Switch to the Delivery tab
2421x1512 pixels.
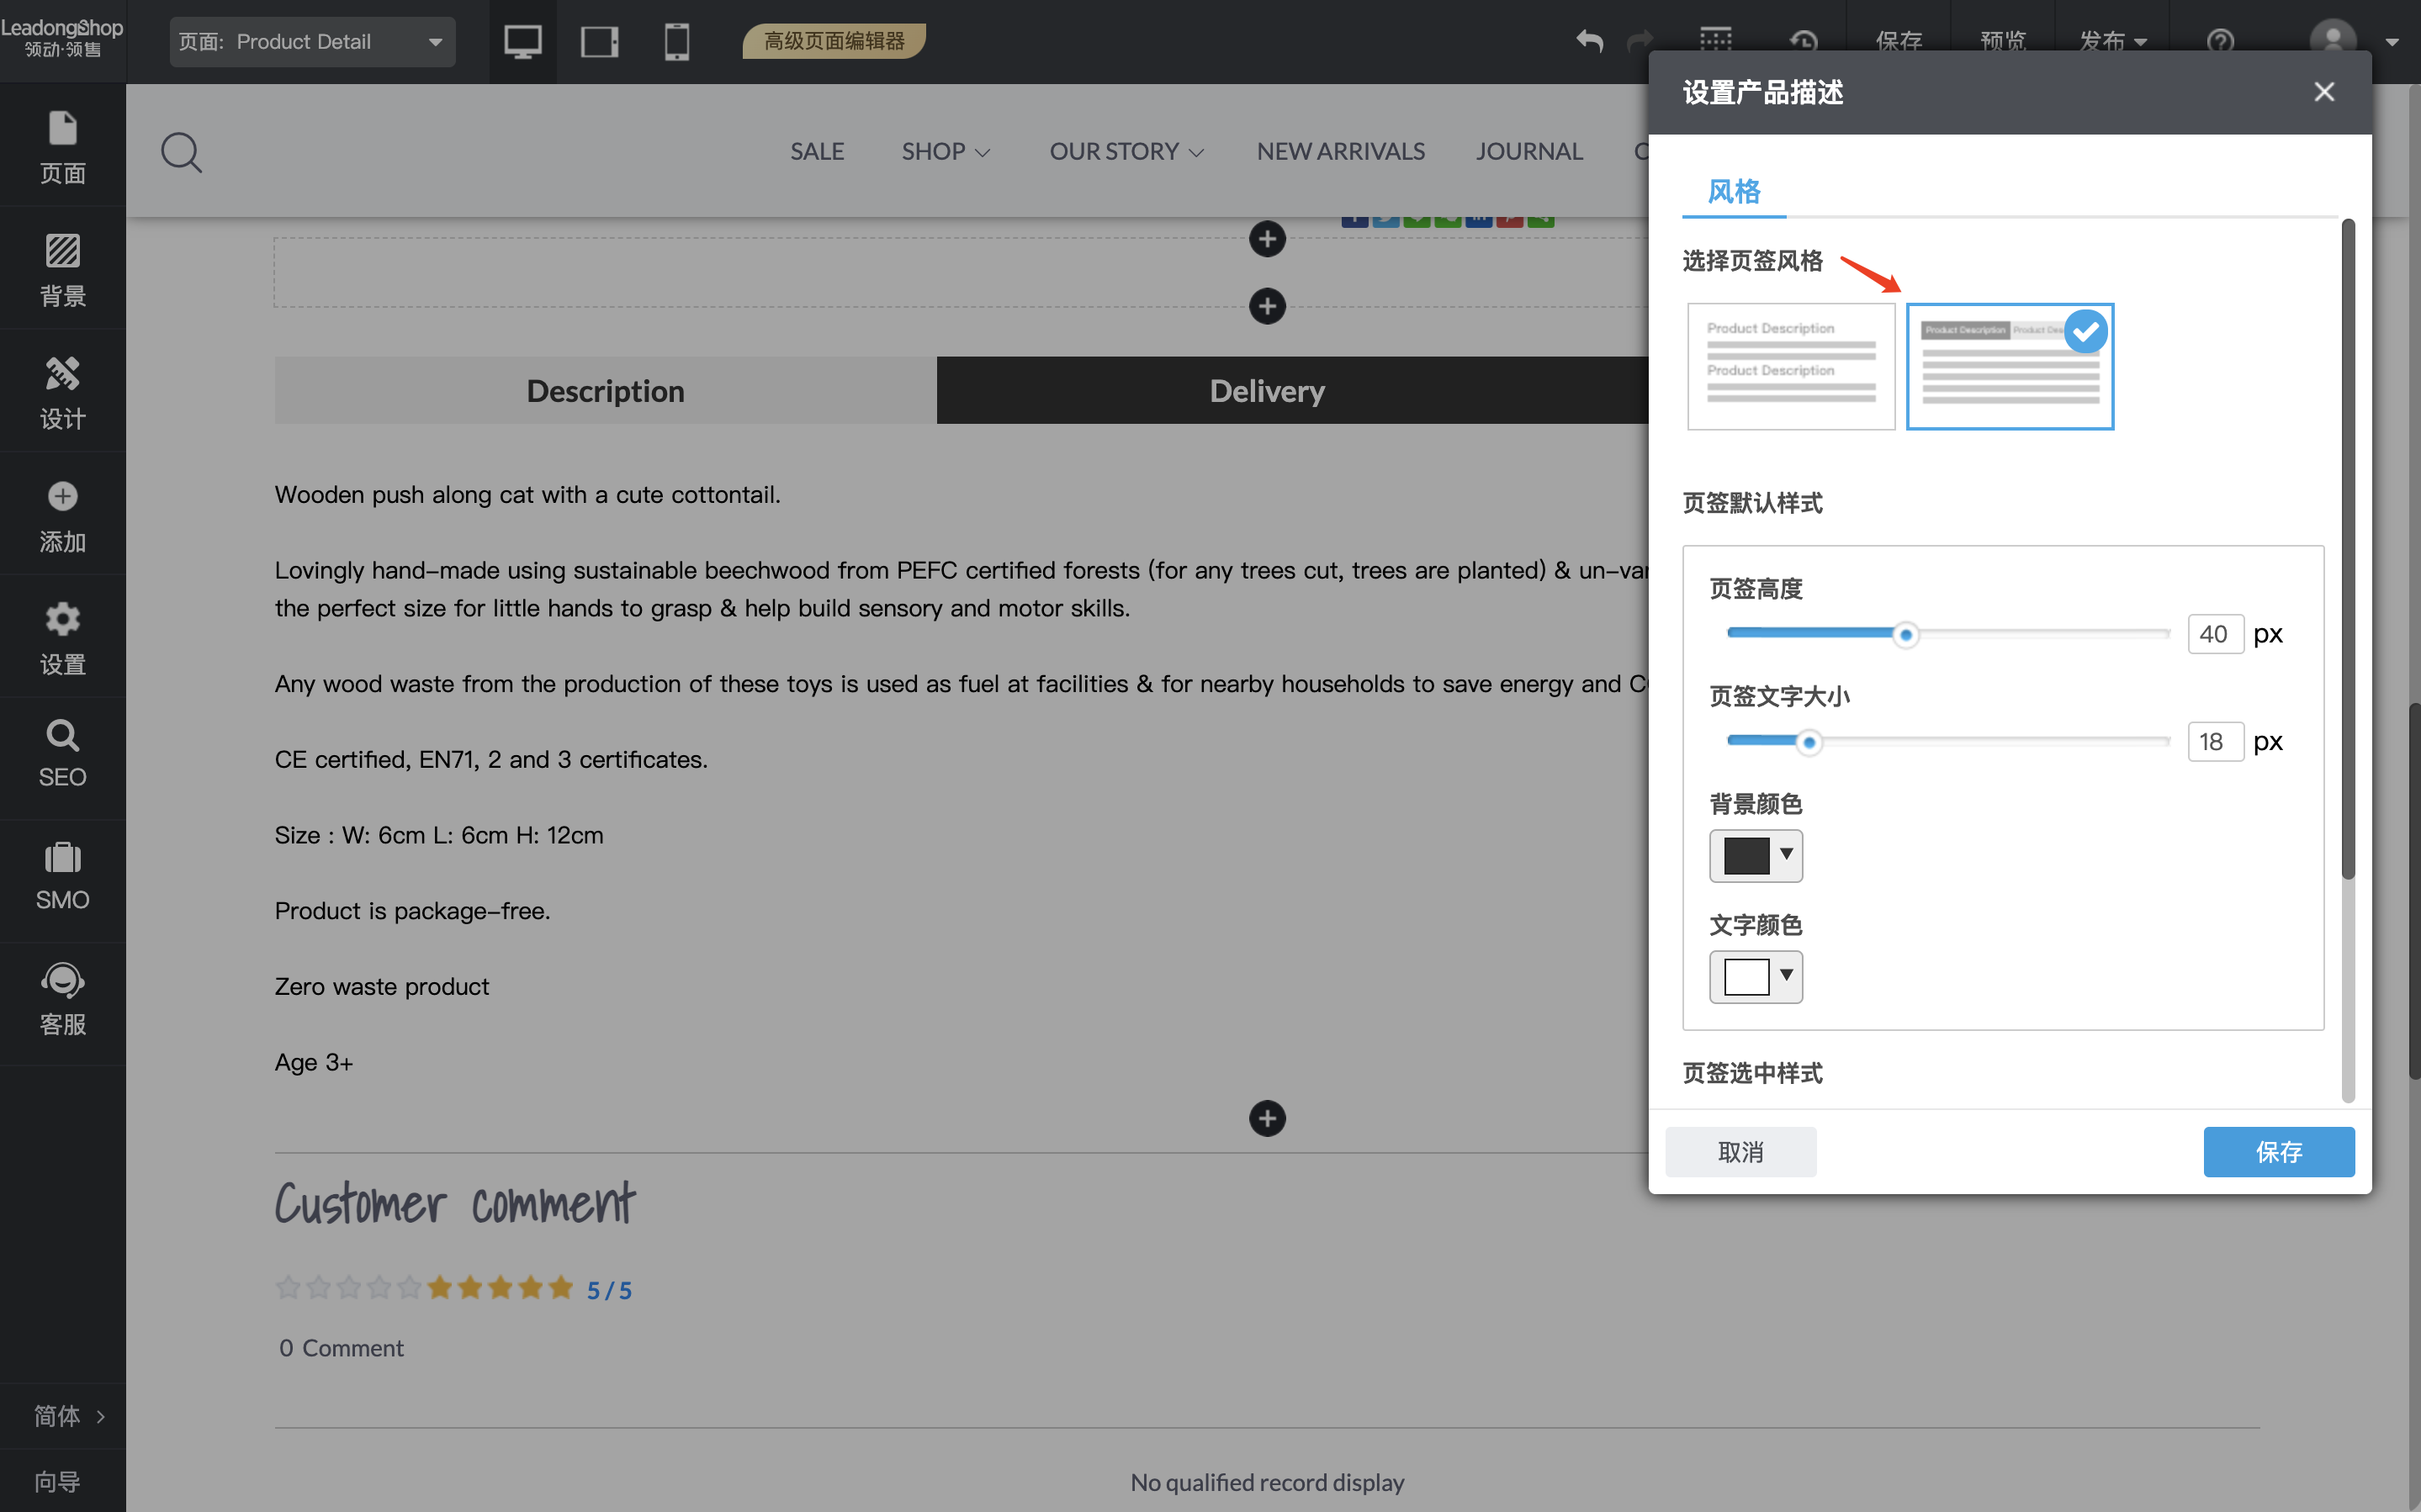coord(1266,390)
